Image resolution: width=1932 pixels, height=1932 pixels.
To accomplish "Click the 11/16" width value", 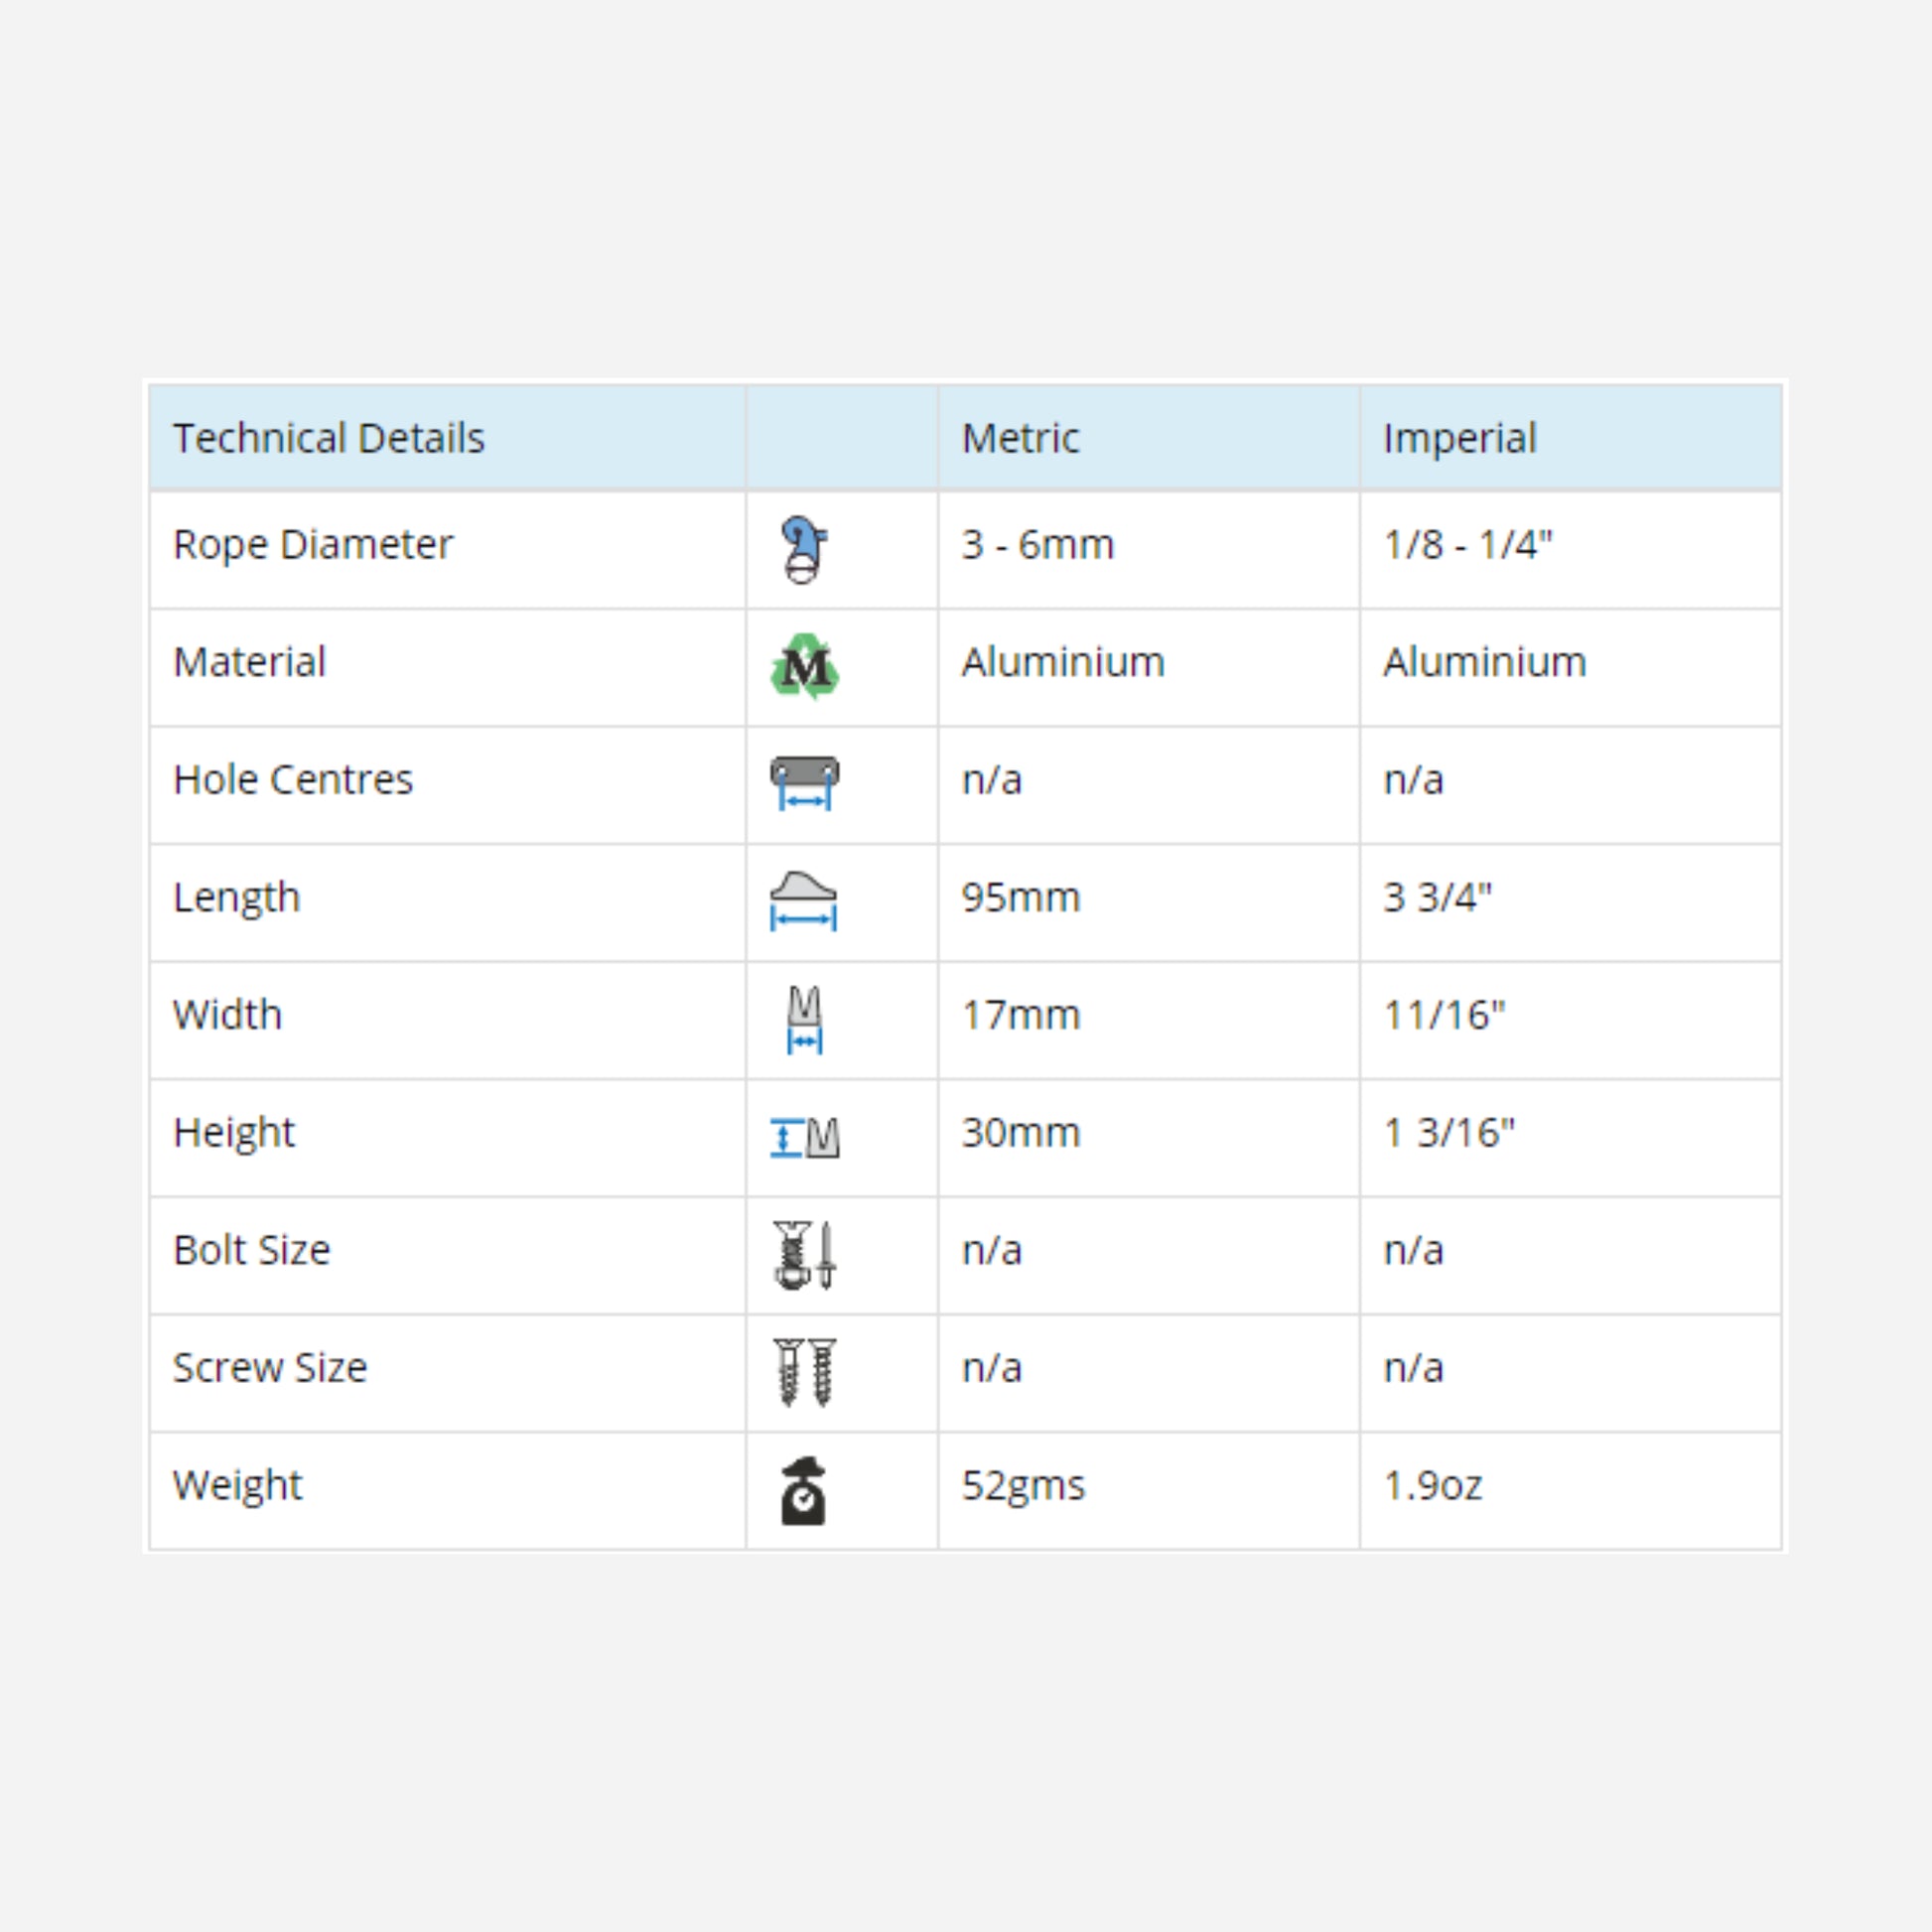I will pos(1443,1015).
